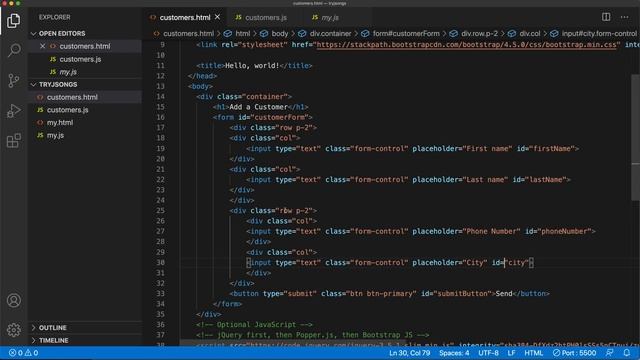Click the body breadcrumb item
Viewport: 640px width, 360px height.
click(275, 33)
